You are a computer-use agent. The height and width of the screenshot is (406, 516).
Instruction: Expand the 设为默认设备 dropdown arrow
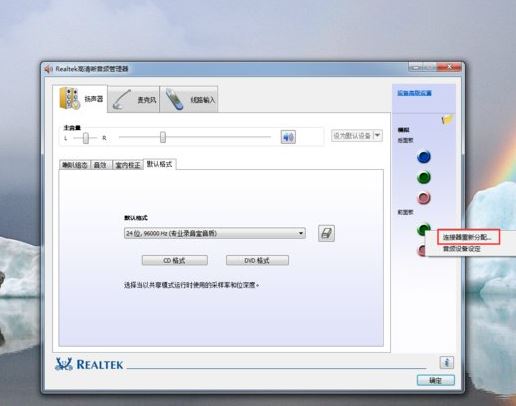pos(378,135)
